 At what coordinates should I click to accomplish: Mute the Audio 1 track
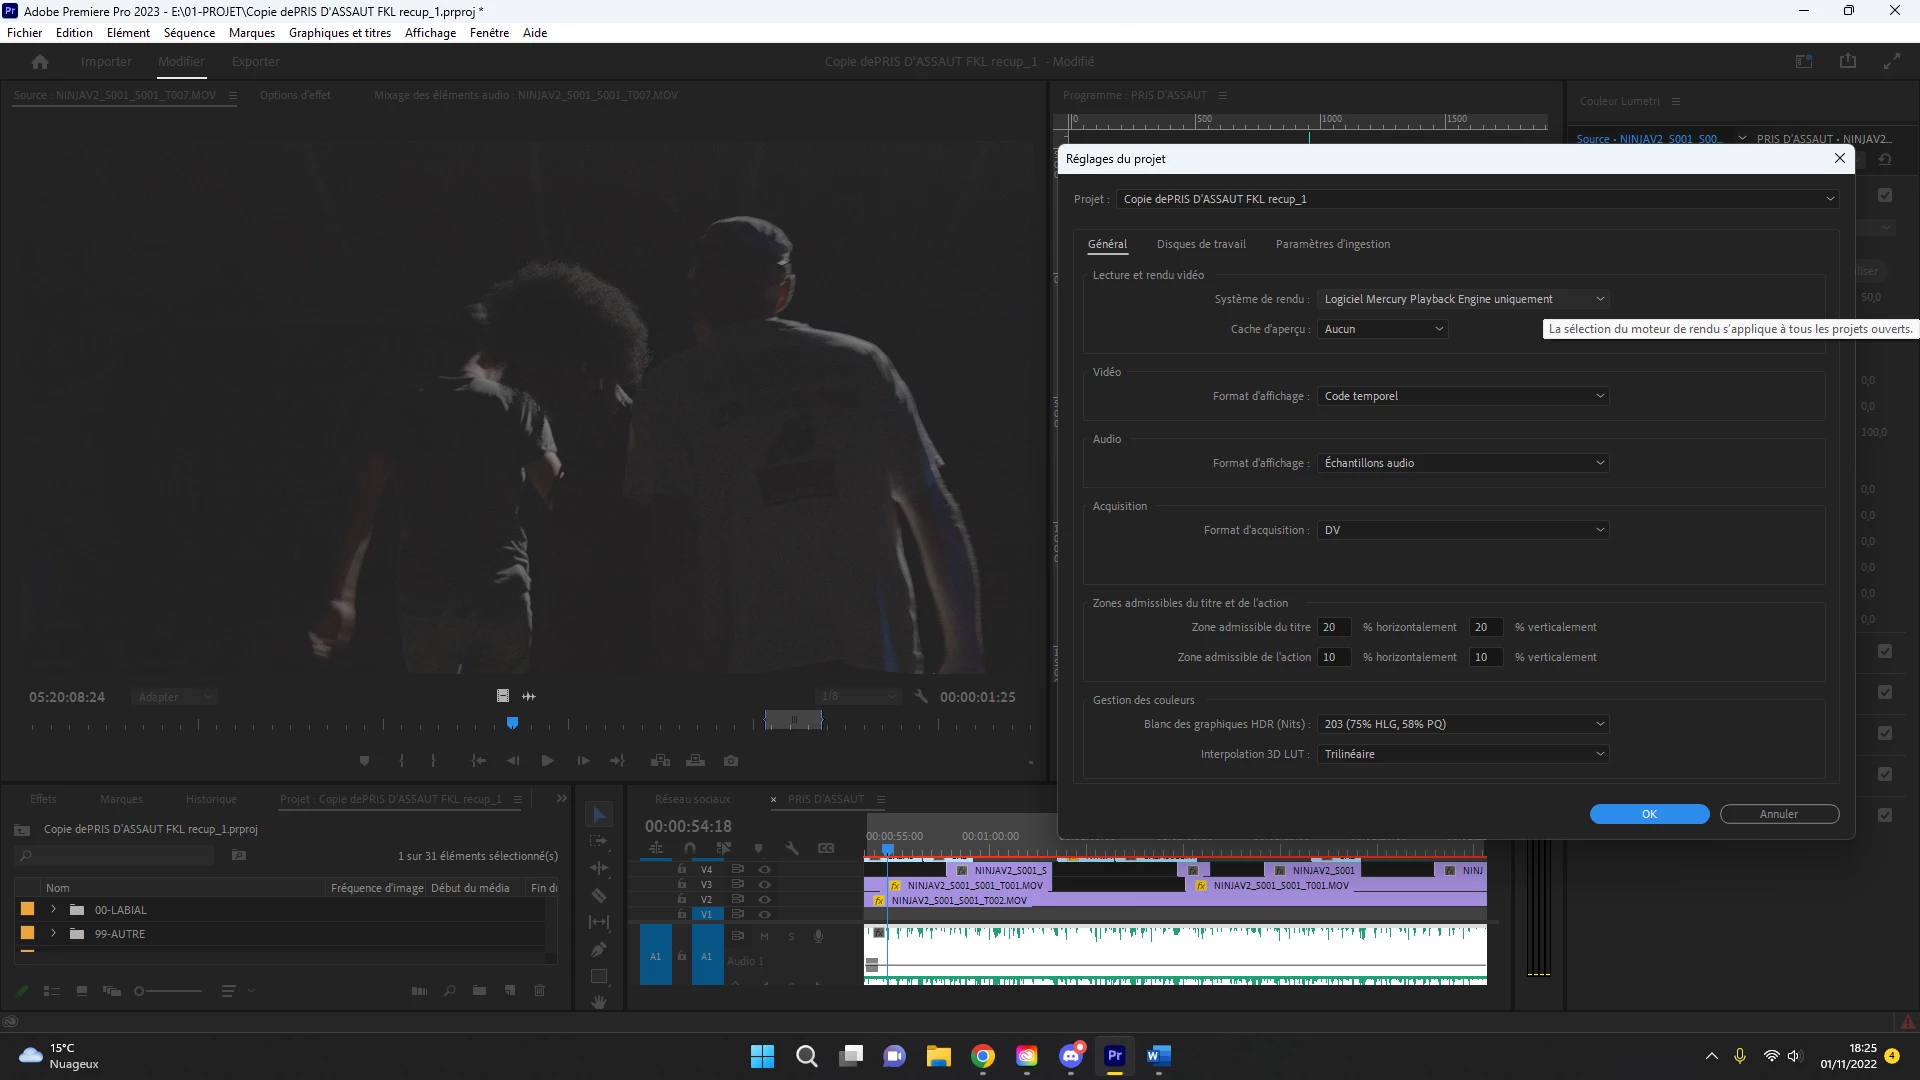pos(764,937)
